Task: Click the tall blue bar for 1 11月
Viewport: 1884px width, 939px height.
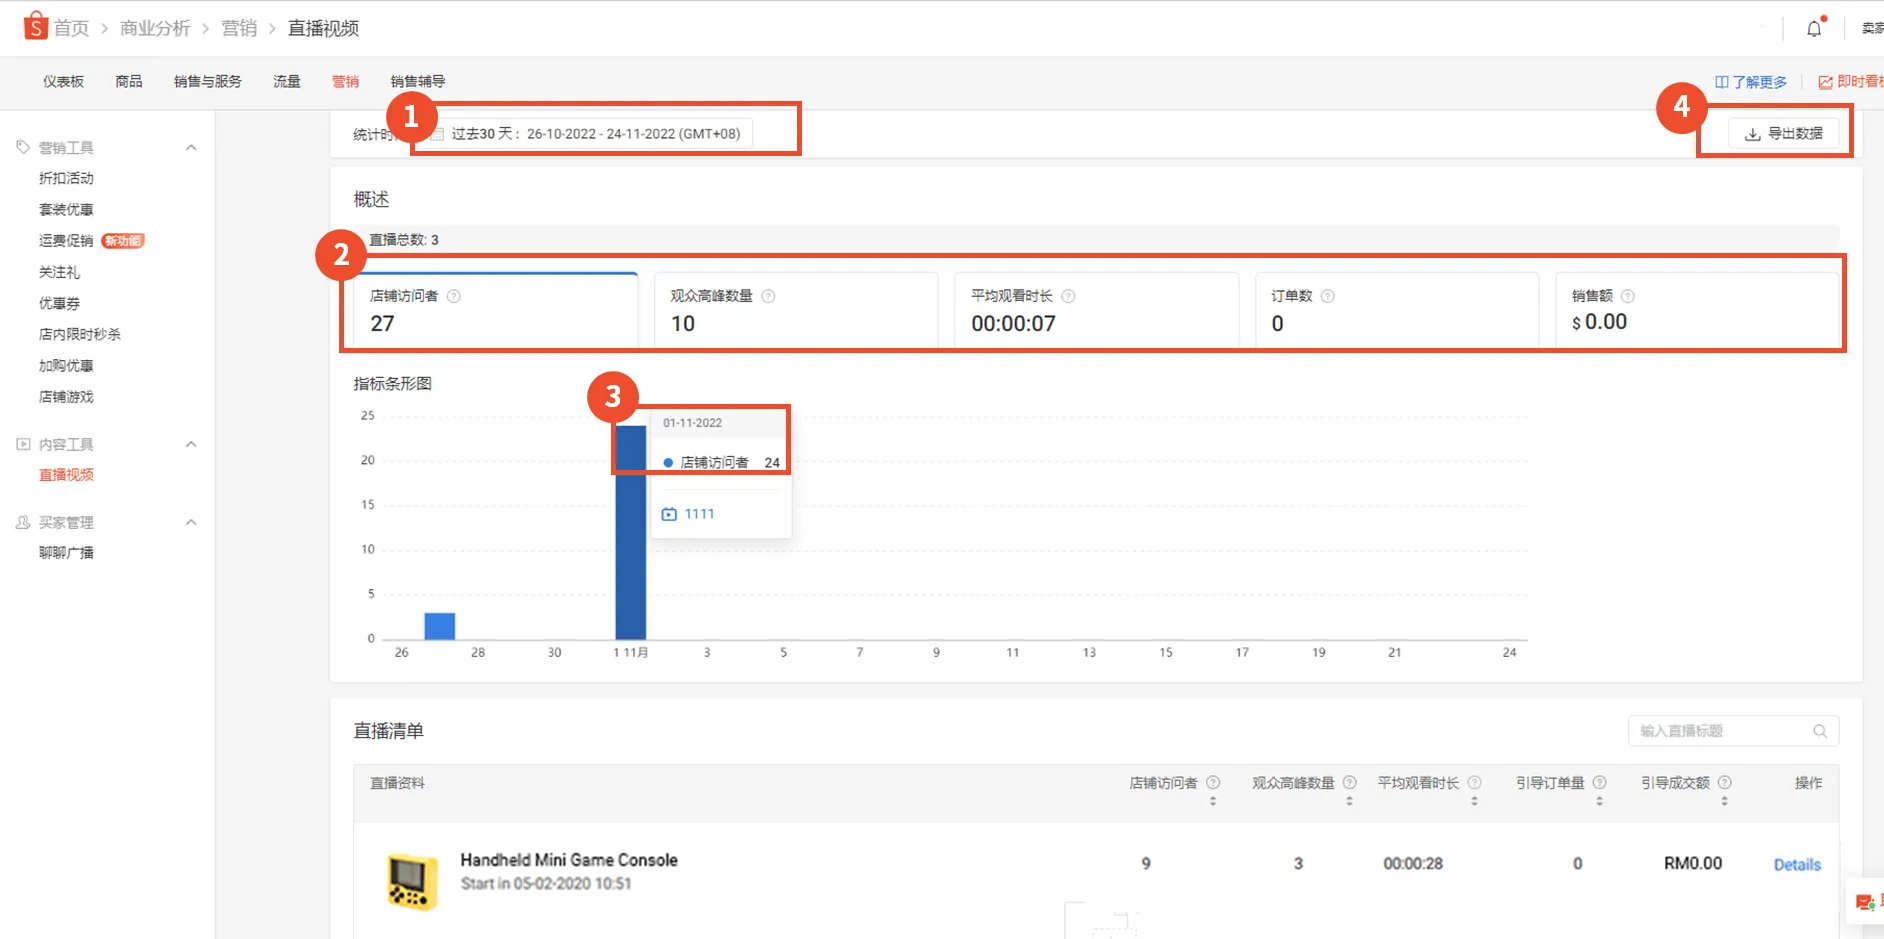Action: pos(630,540)
